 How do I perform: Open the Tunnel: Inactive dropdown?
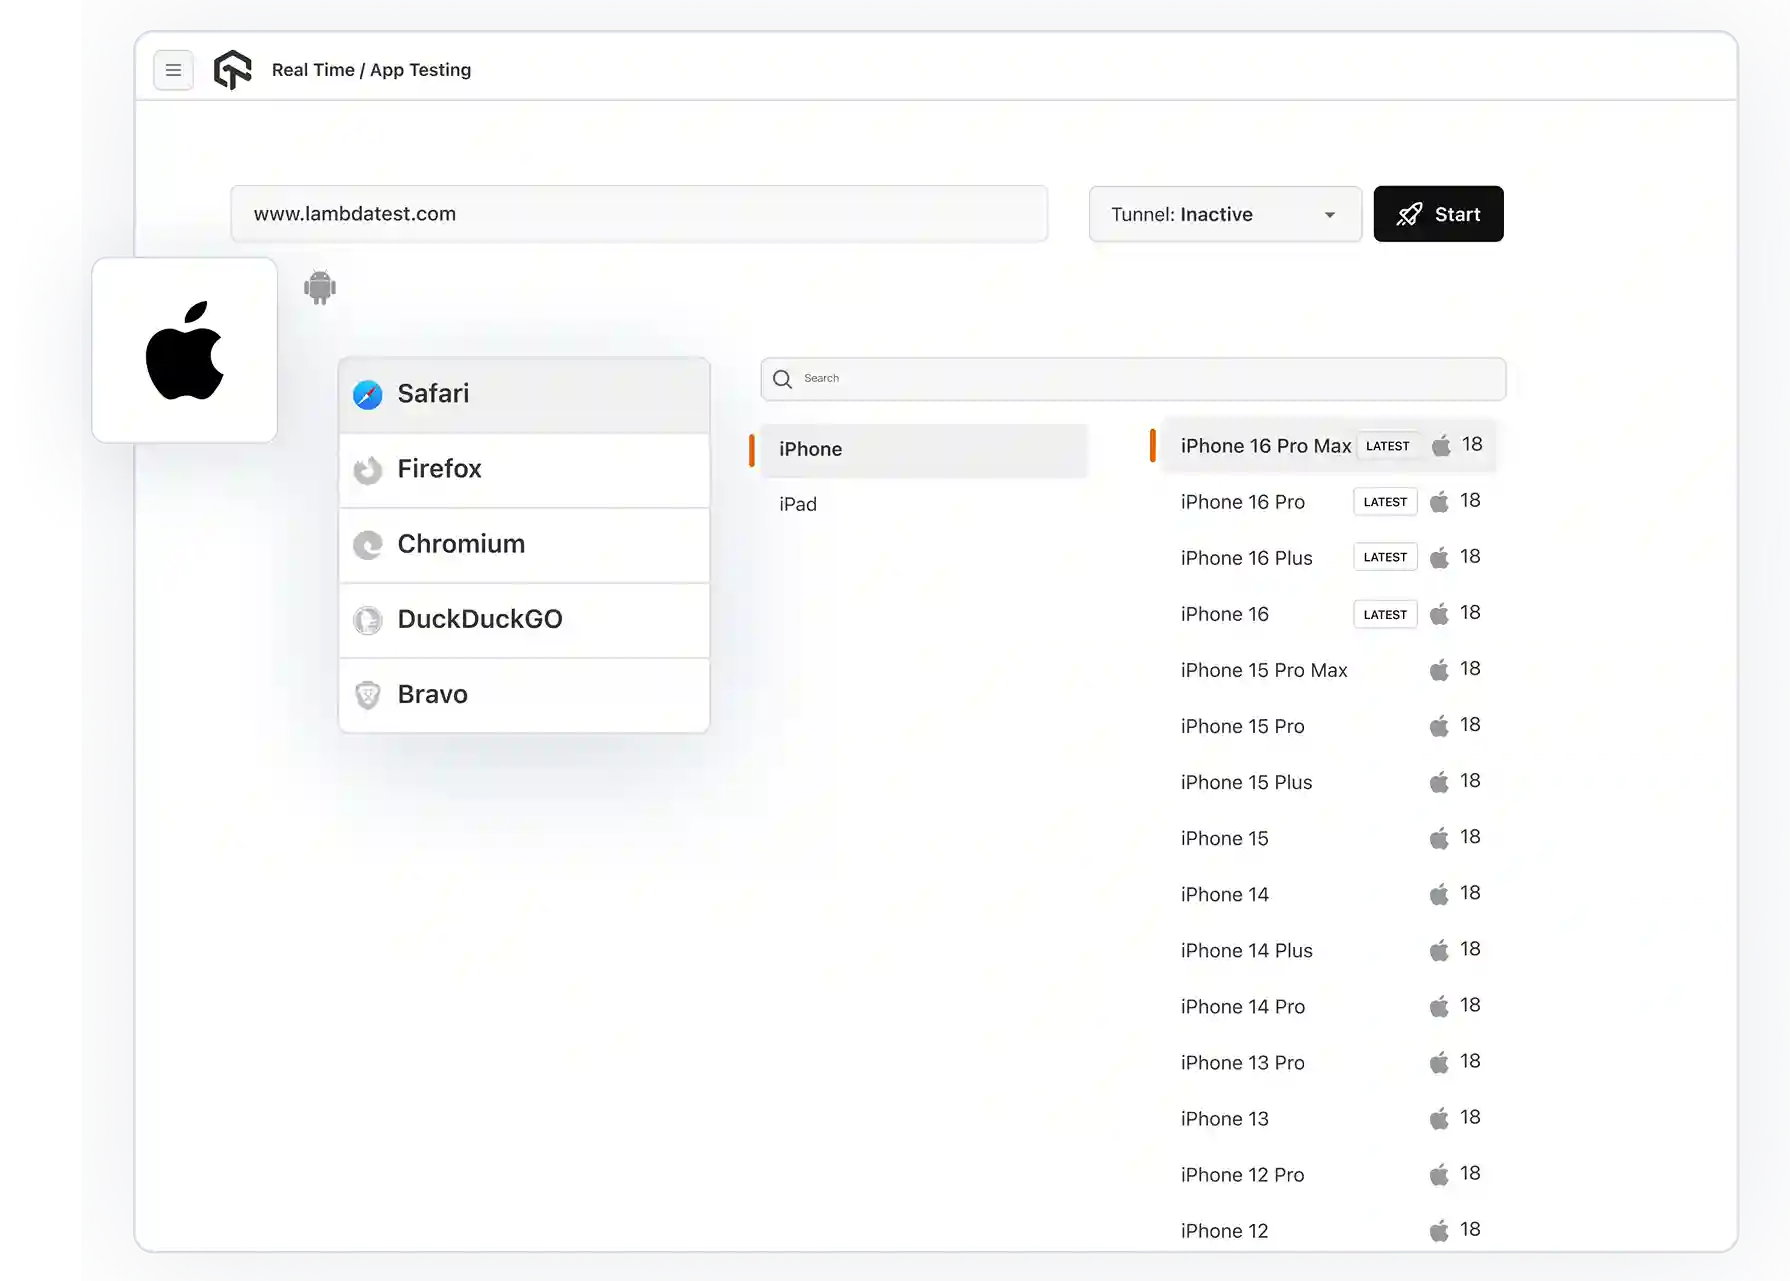point(1224,214)
